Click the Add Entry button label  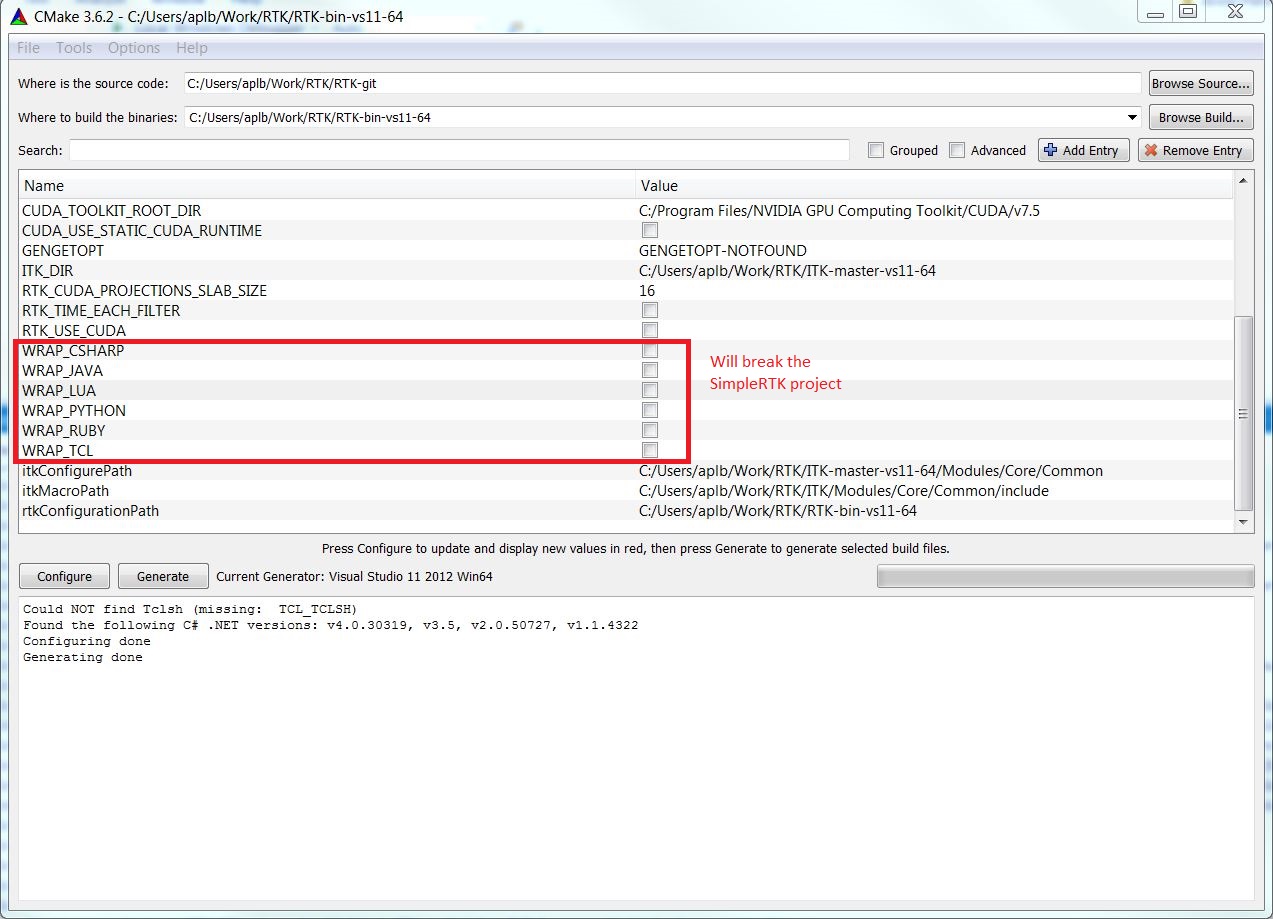(1090, 150)
